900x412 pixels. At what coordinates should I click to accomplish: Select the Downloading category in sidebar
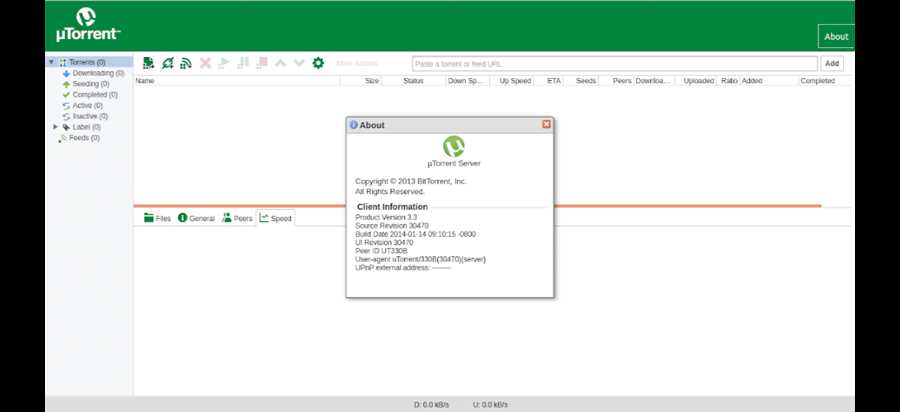[97, 73]
